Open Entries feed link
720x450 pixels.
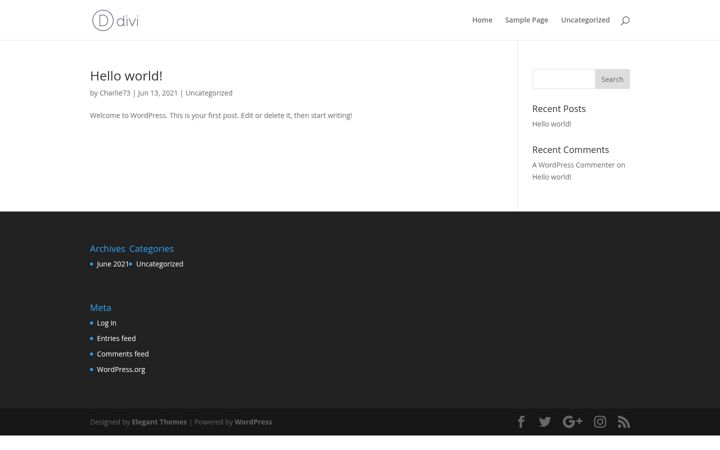[116, 338]
